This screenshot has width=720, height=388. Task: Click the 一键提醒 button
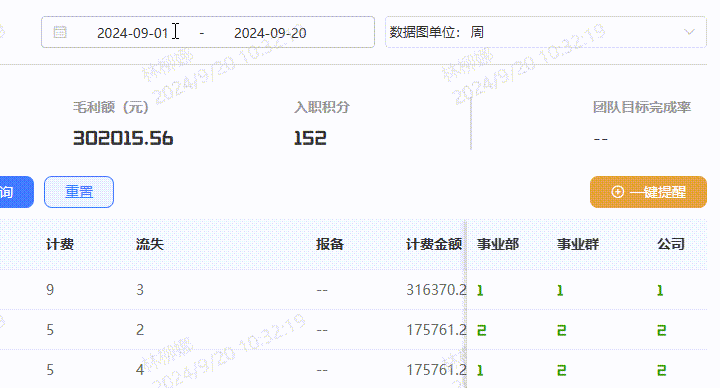(x=648, y=192)
